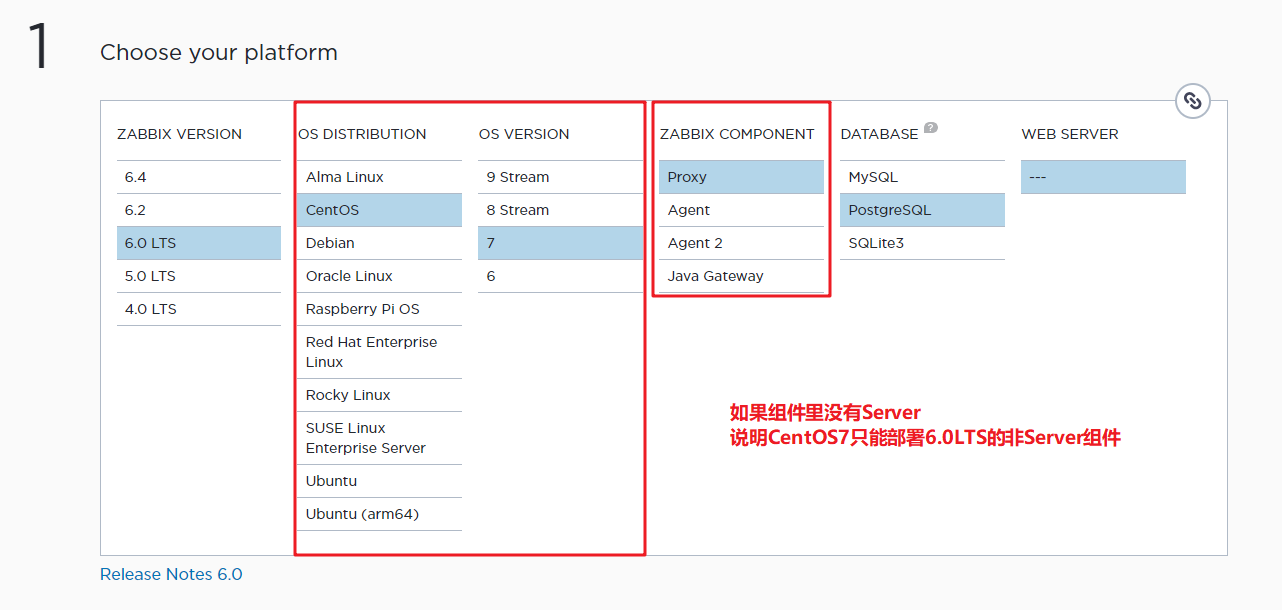Image resolution: width=1282 pixels, height=610 pixels.
Task: Click the OS DISTRIBUTION column header
Action: 362,134
